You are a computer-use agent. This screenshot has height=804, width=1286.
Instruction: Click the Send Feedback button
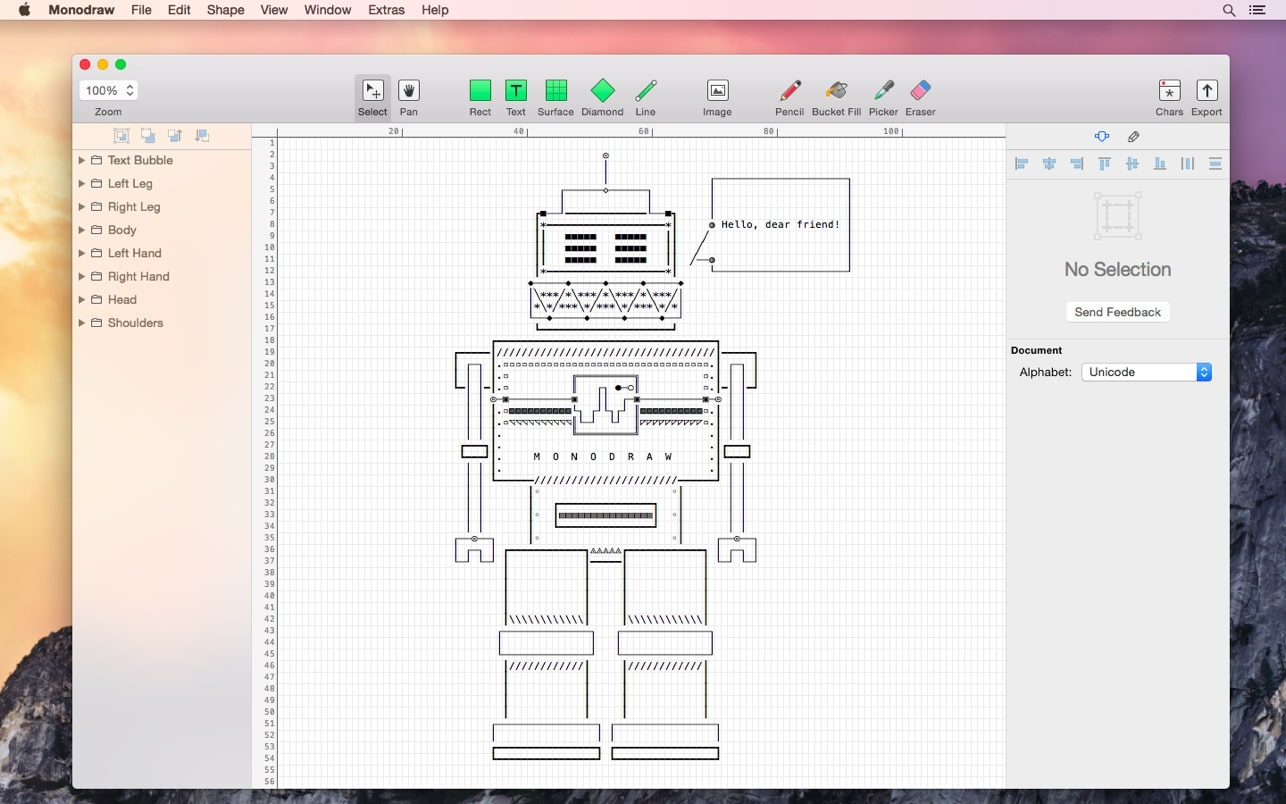tap(1117, 311)
